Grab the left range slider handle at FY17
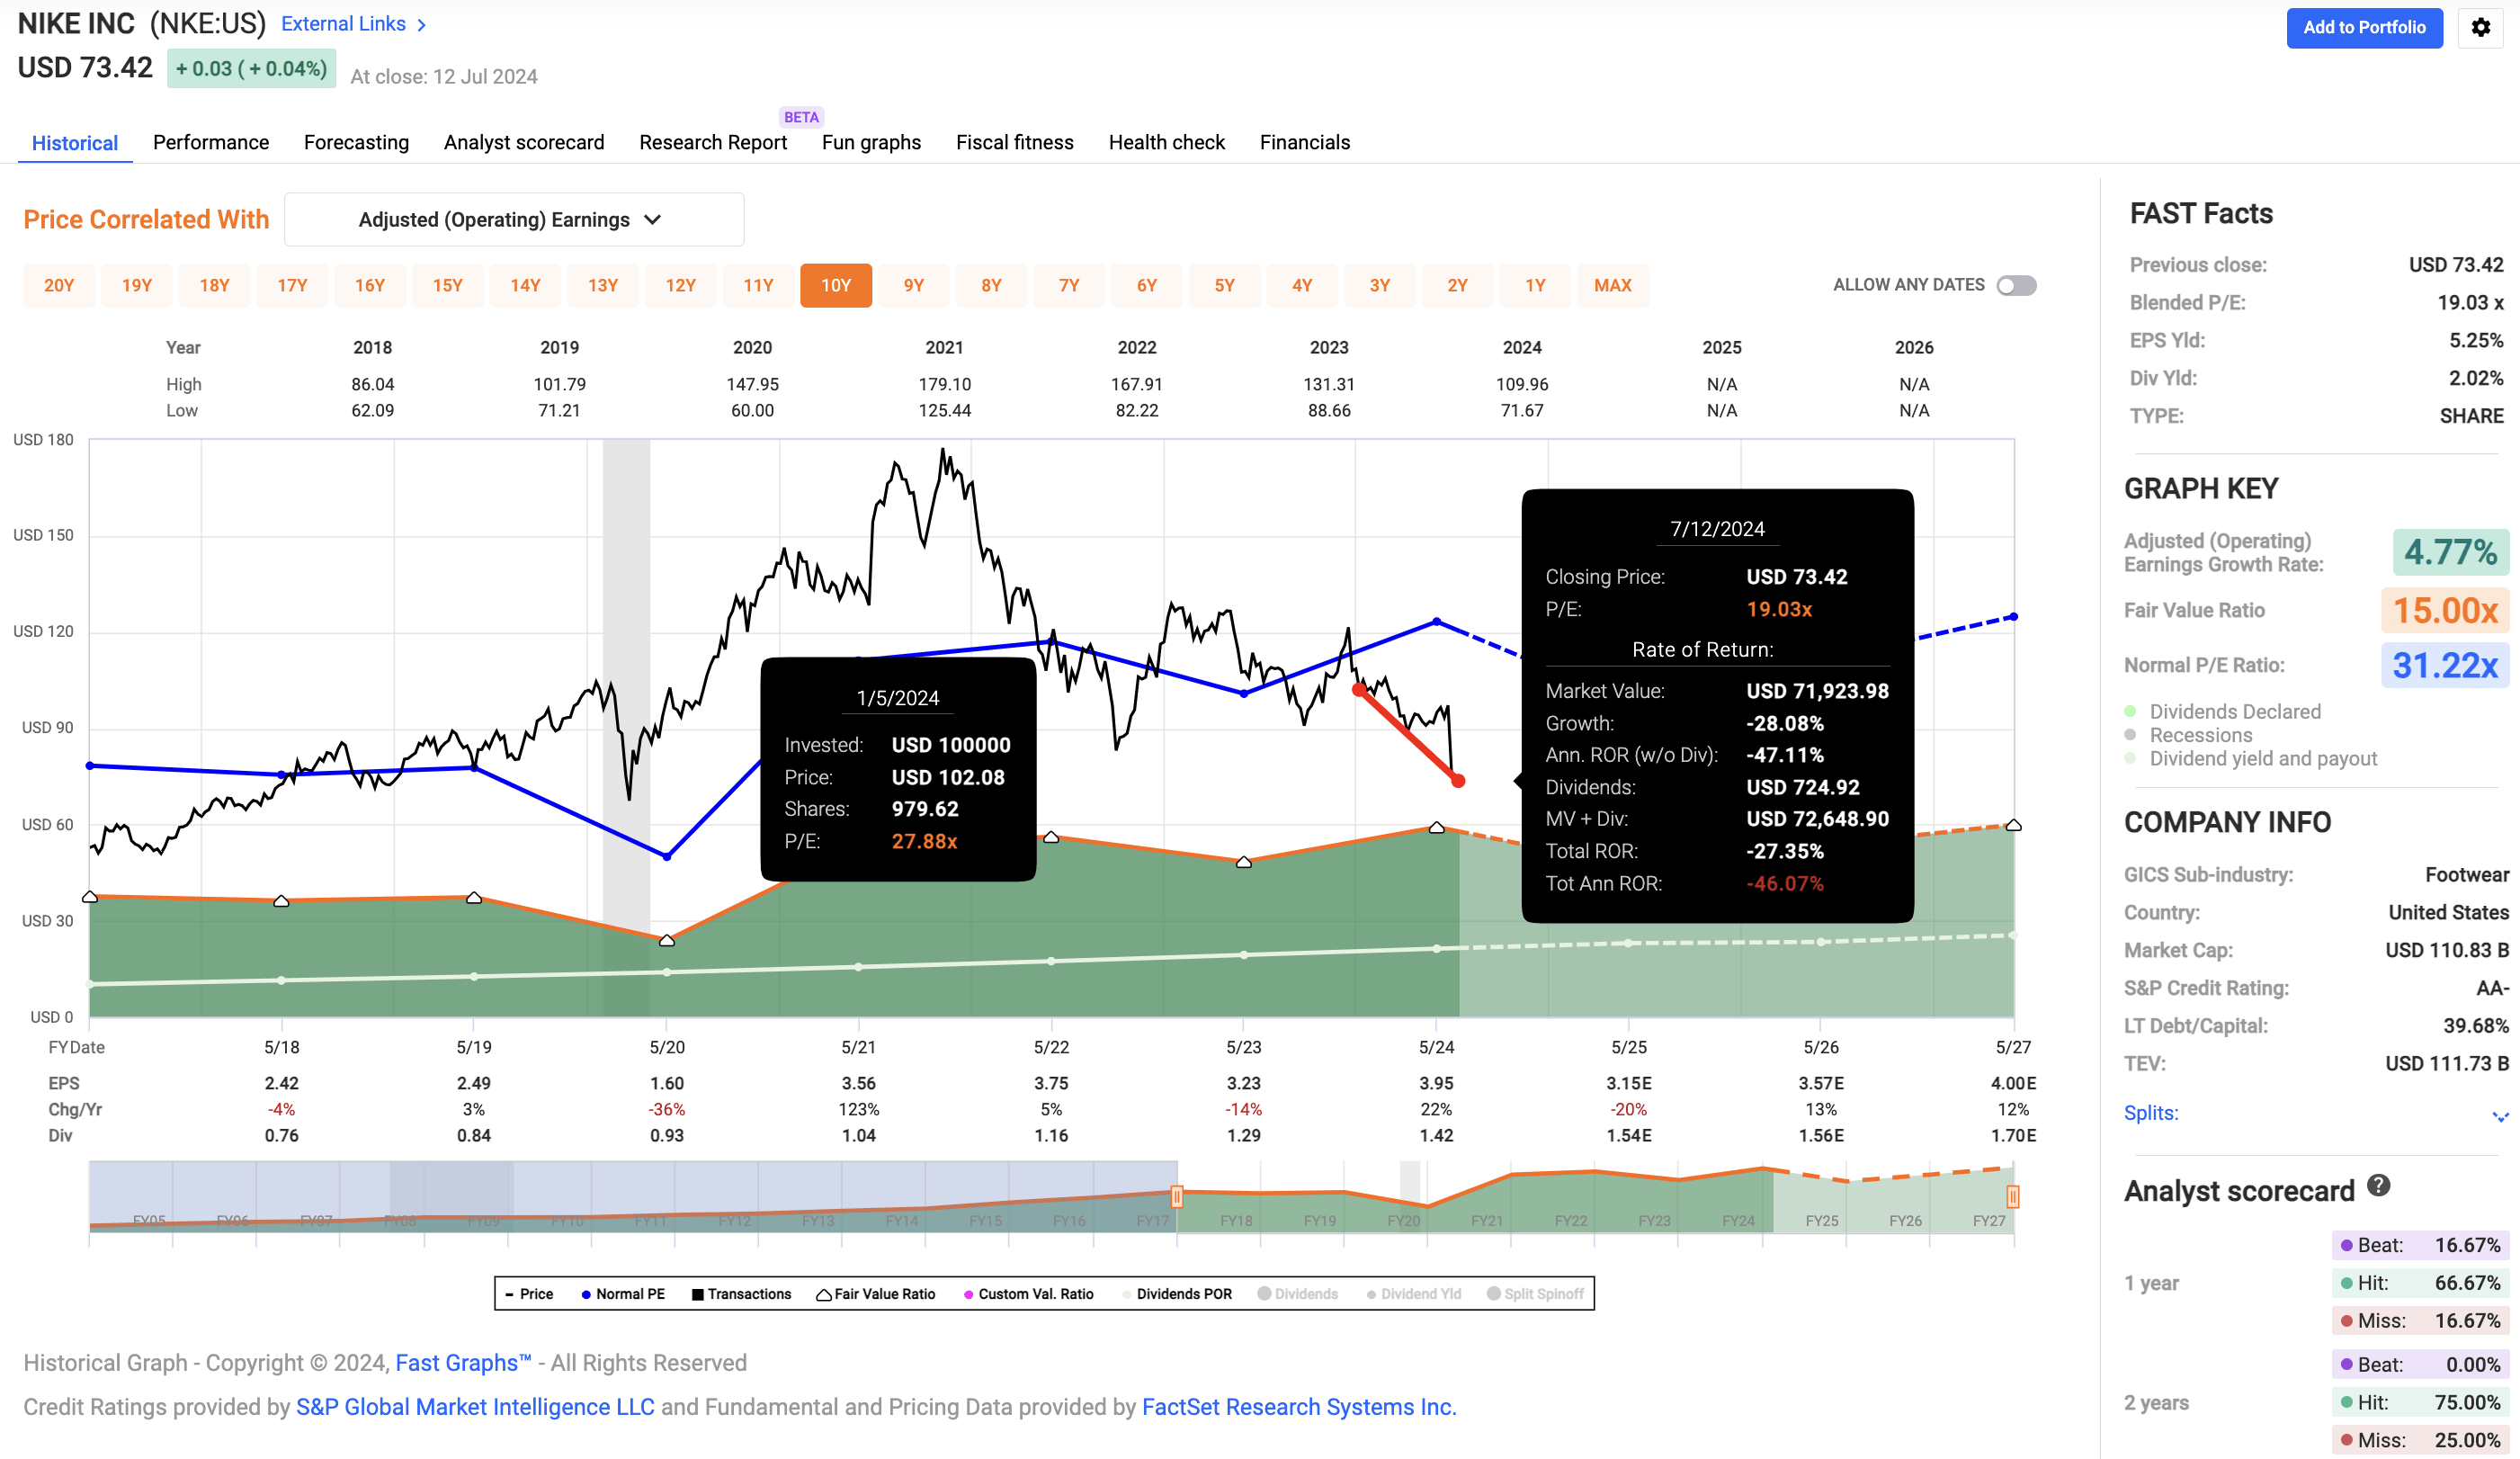The width and height of the screenshot is (2520, 1459). tap(1177, 1197)
